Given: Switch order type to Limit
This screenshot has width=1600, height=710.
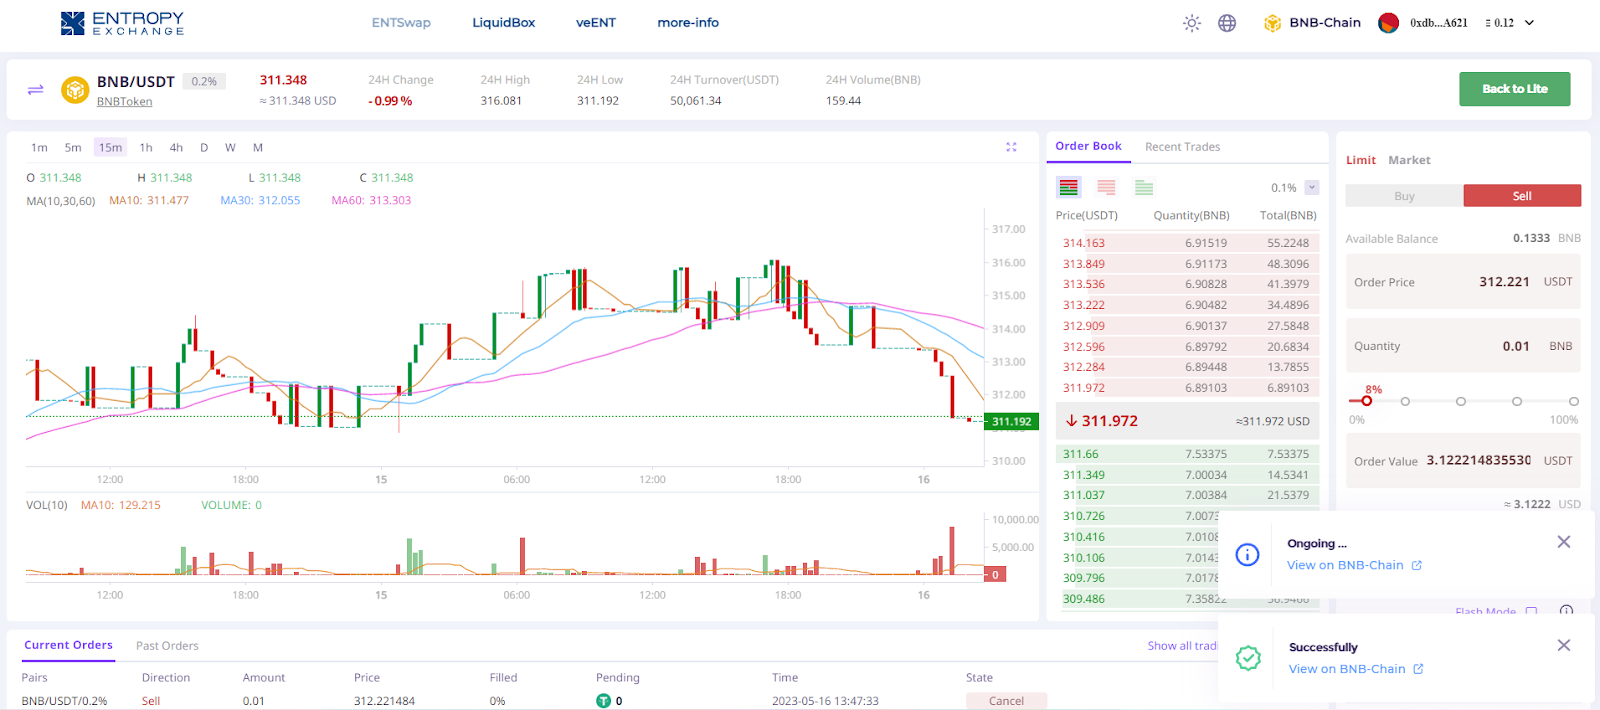Looking at the screenshot, I should pyautogui.click(x=1361, y=160).
